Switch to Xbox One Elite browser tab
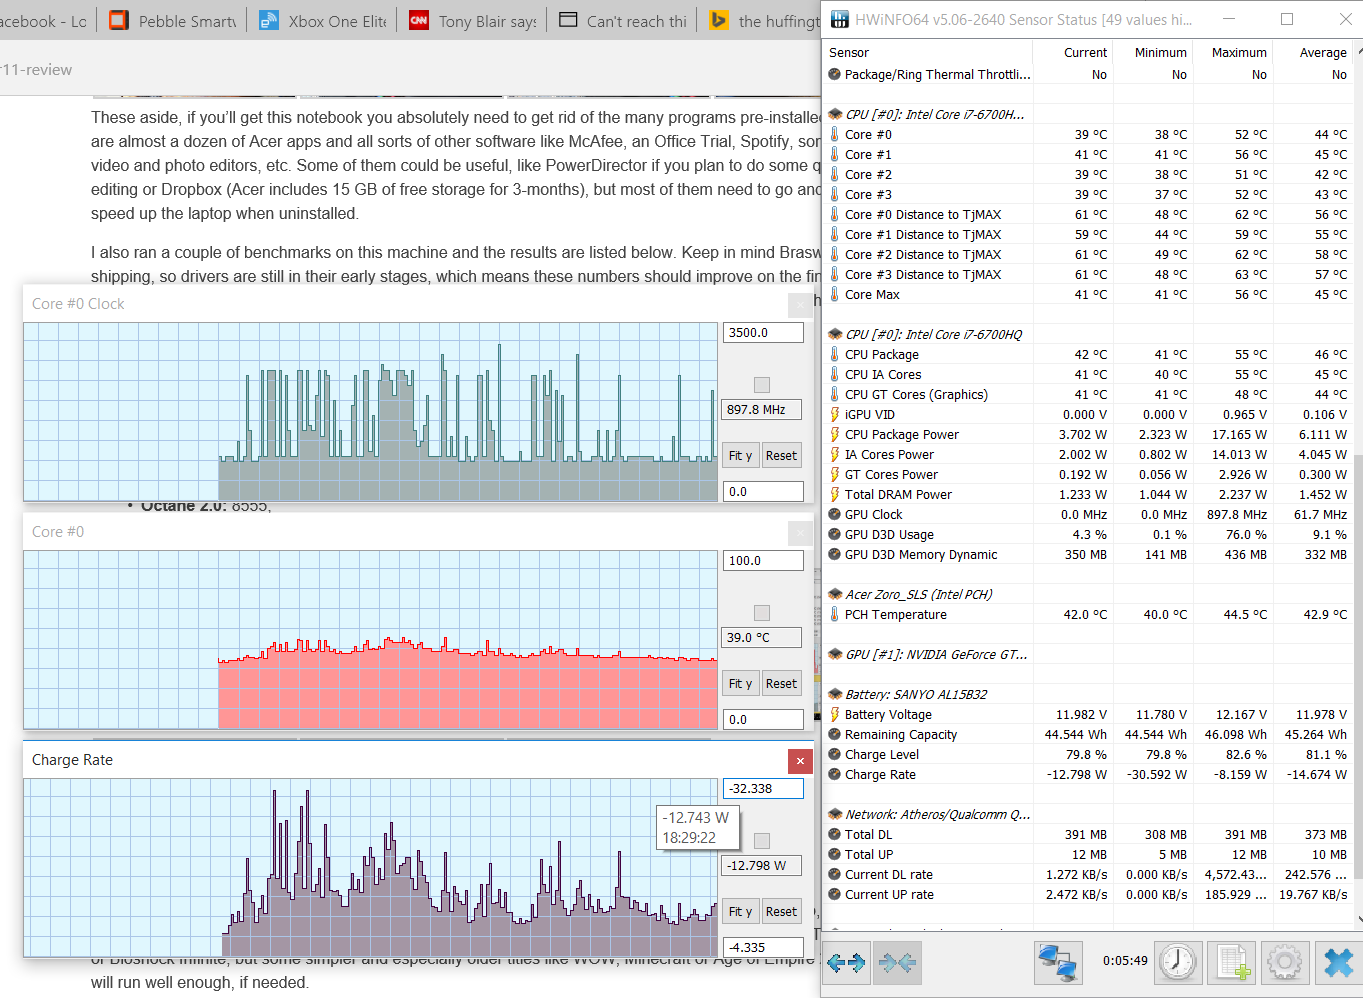The width and height of the screenshot is (1363, 998). [323, 20]
